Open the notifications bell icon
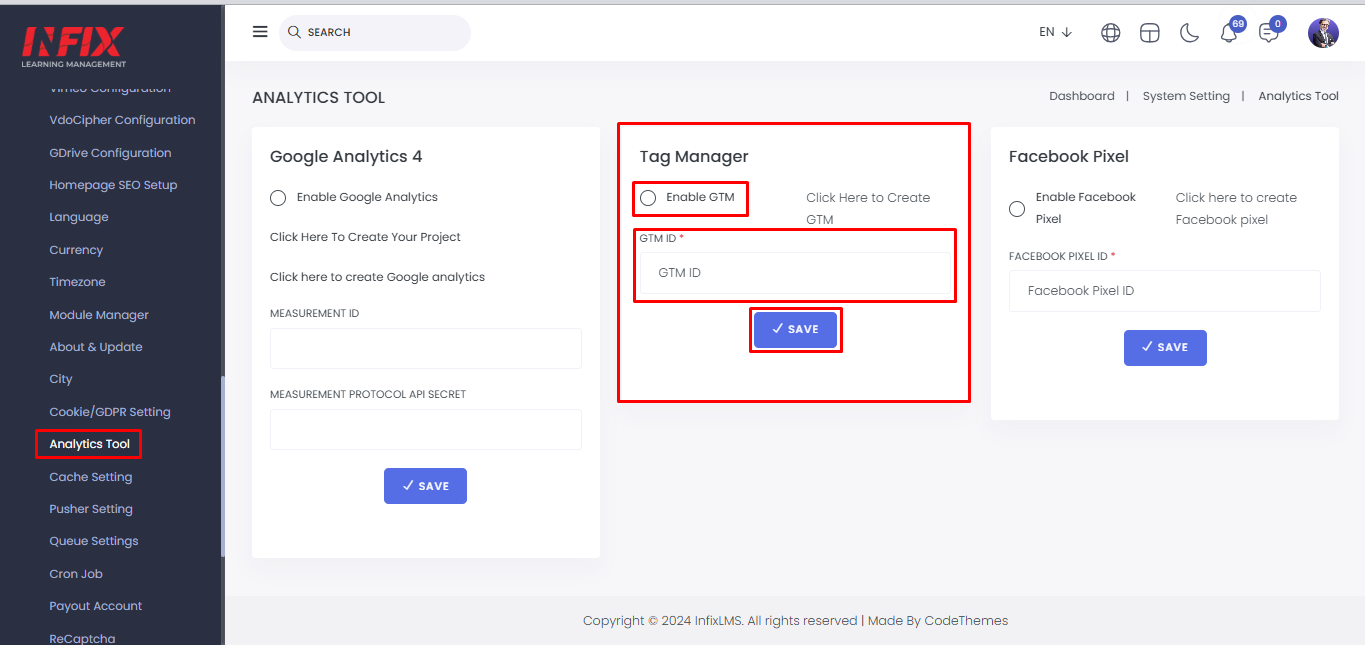The height and width of the screenshot is (645, 1365). [1229, 33]
